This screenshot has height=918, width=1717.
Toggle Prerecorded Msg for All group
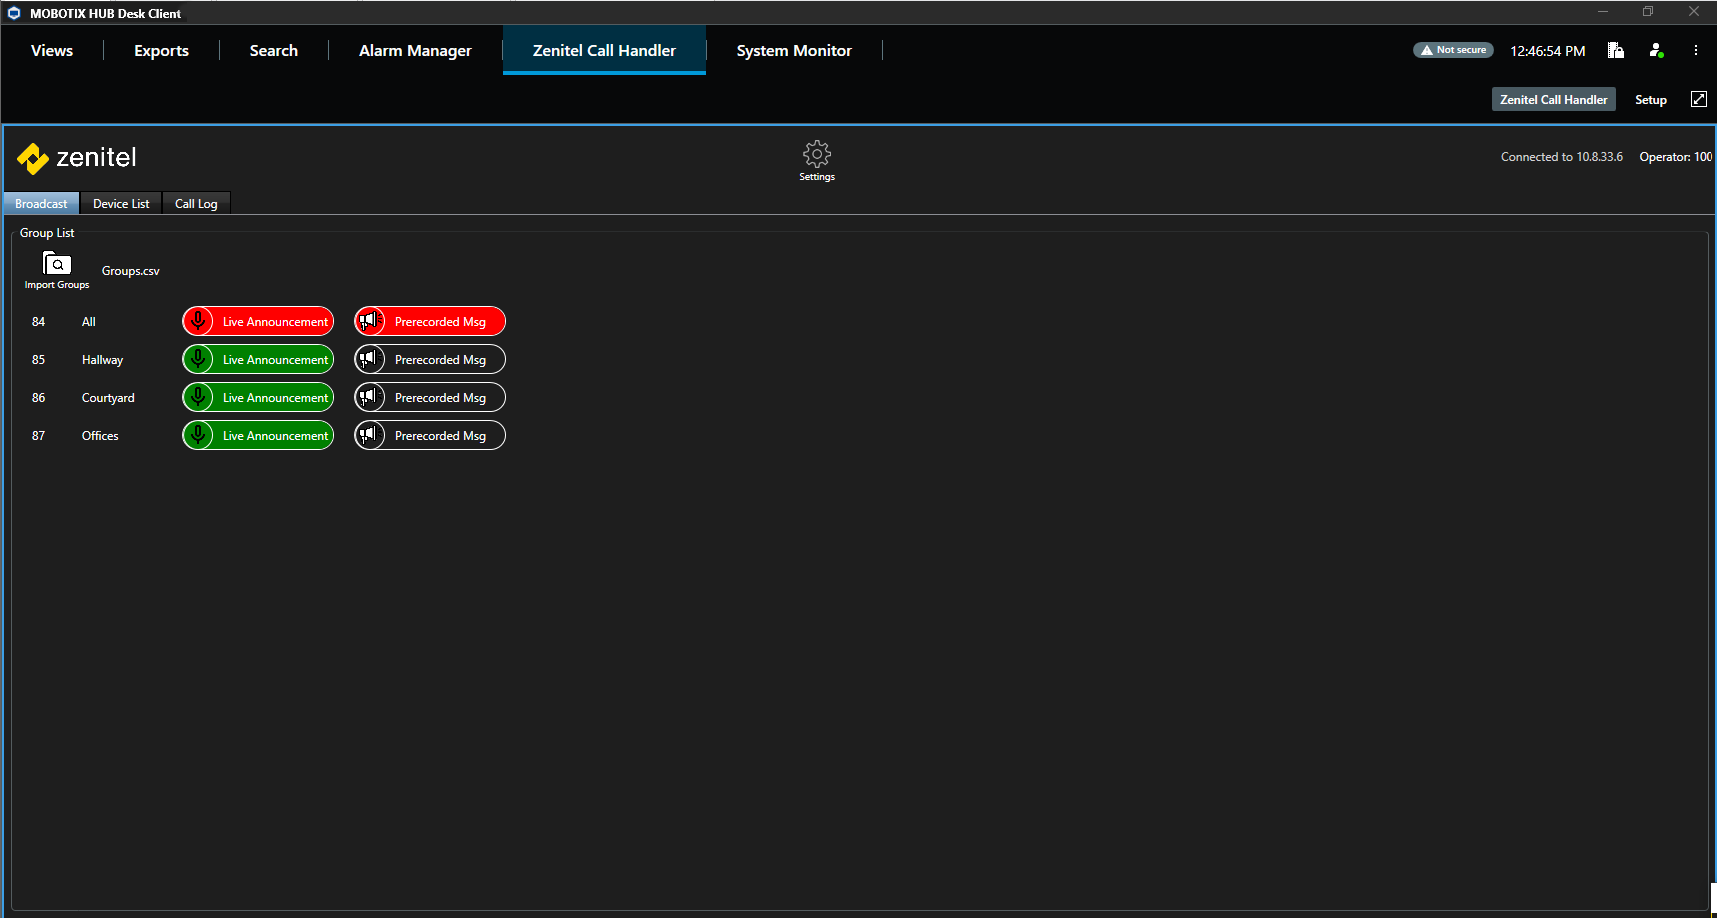pyautogui.click(x=440, y=322)
